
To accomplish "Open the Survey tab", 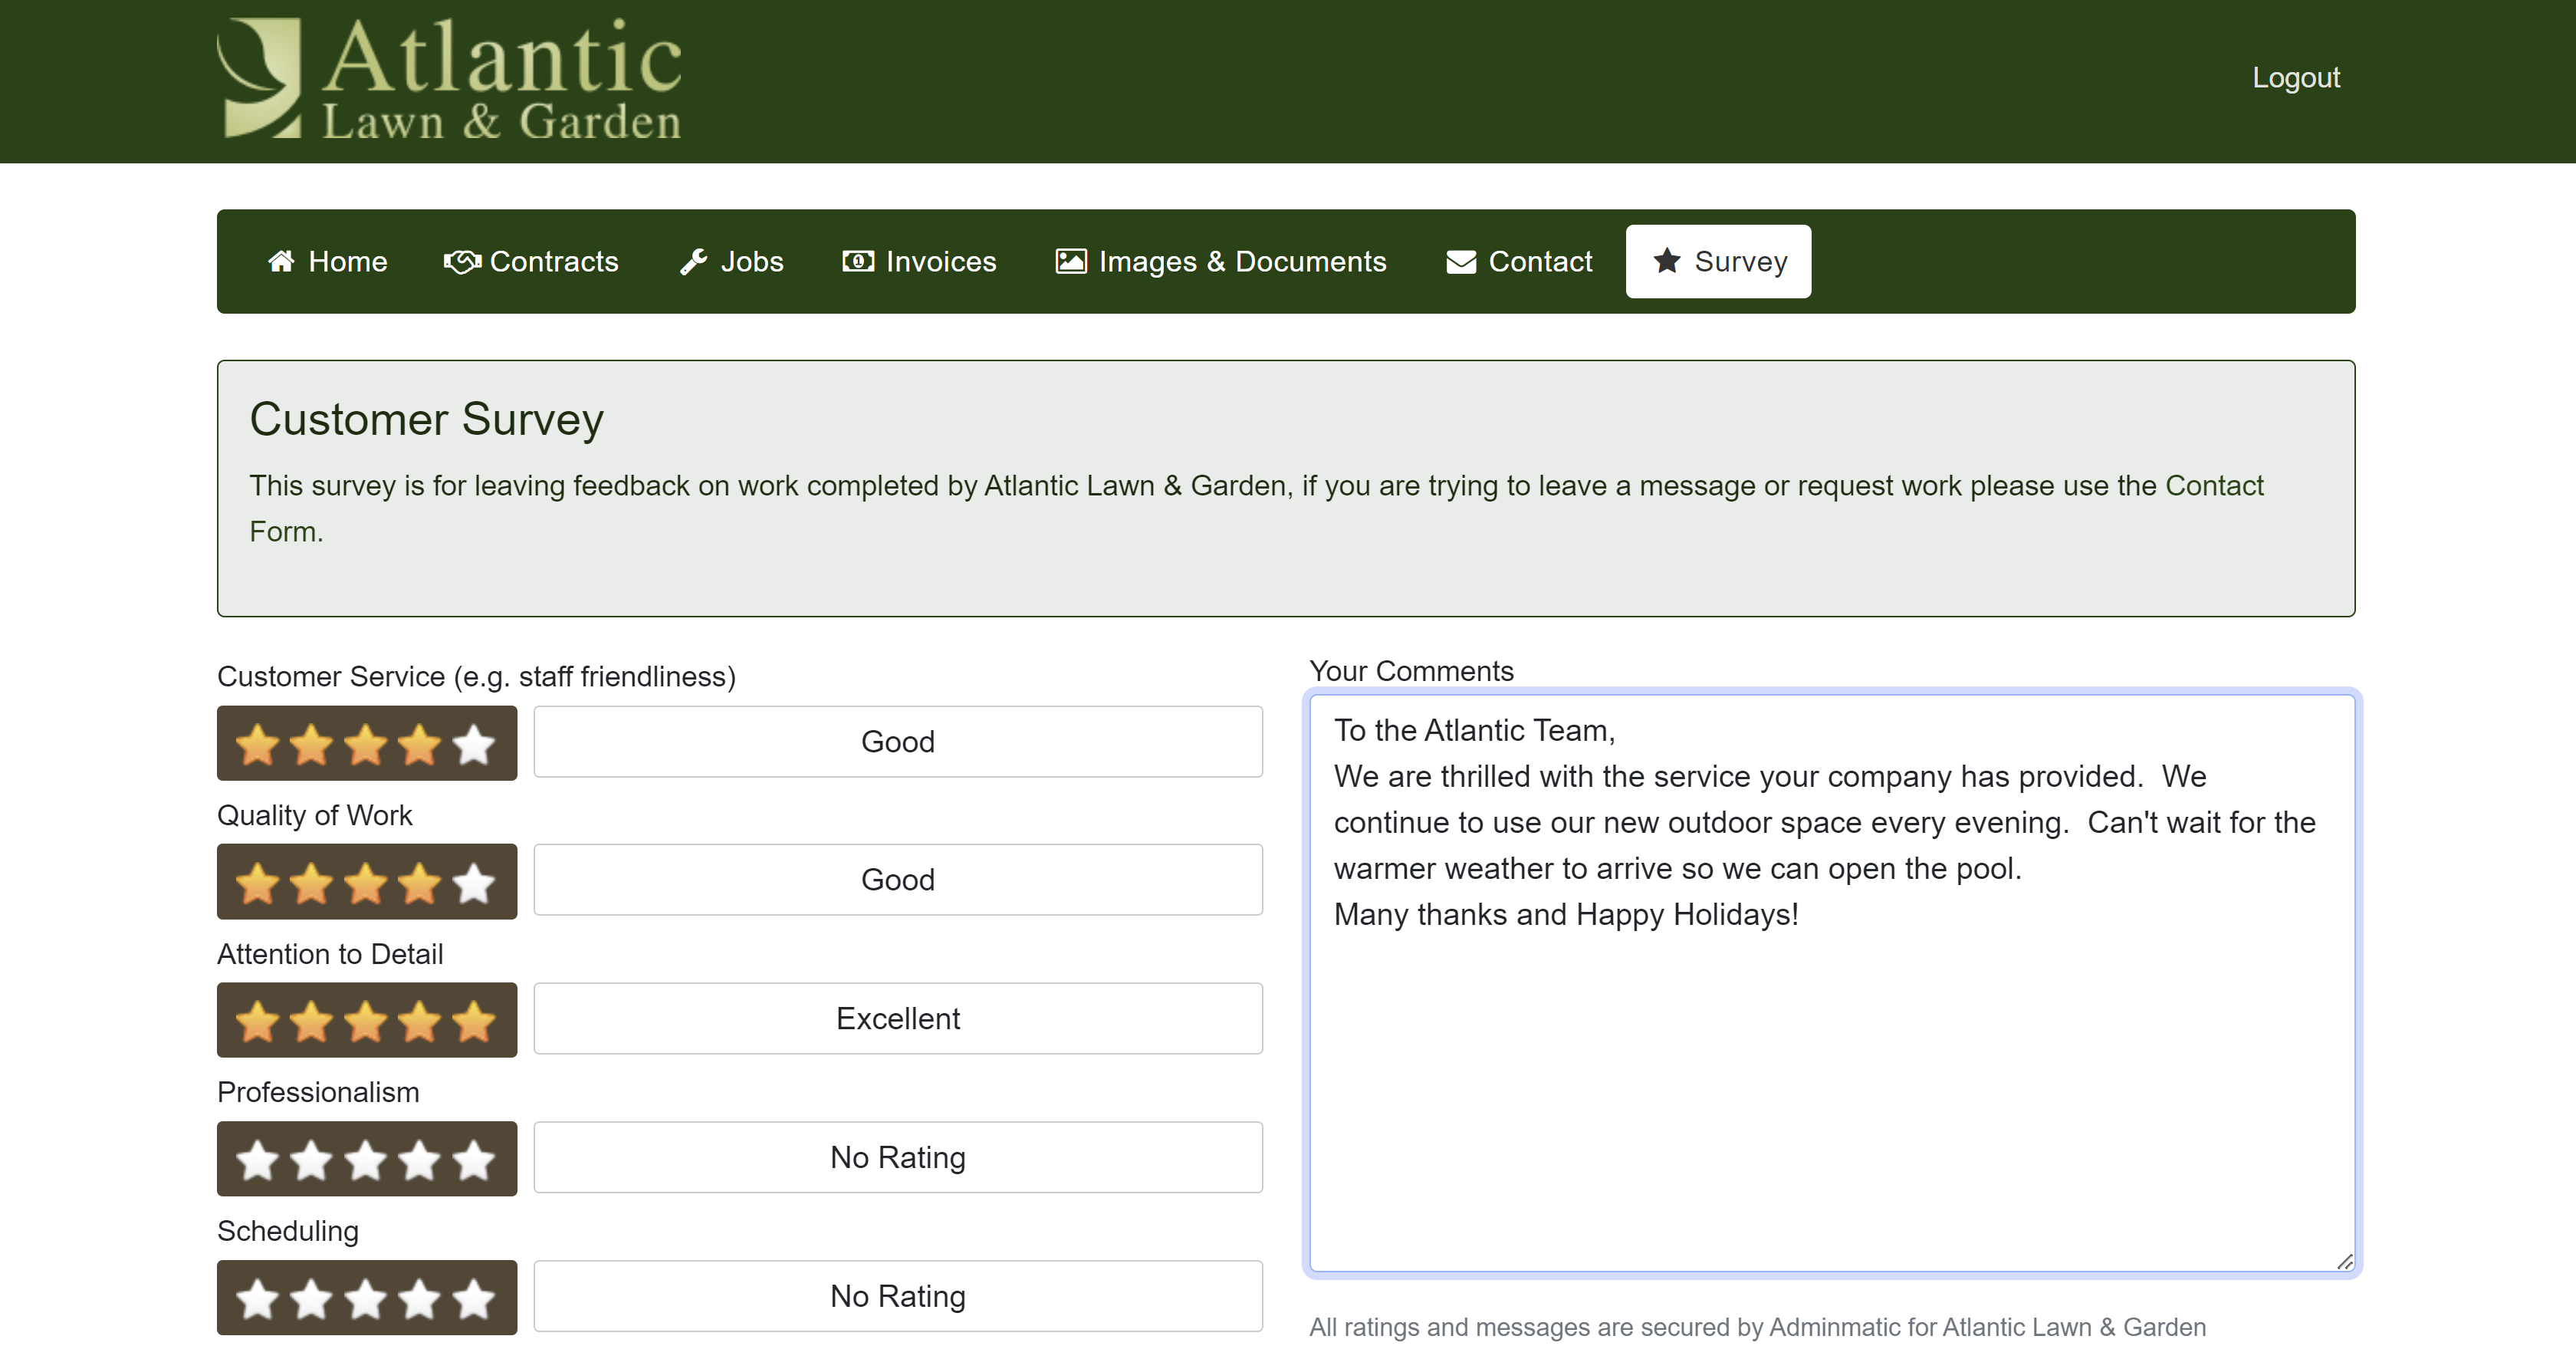I will [x=1718, y=261].
